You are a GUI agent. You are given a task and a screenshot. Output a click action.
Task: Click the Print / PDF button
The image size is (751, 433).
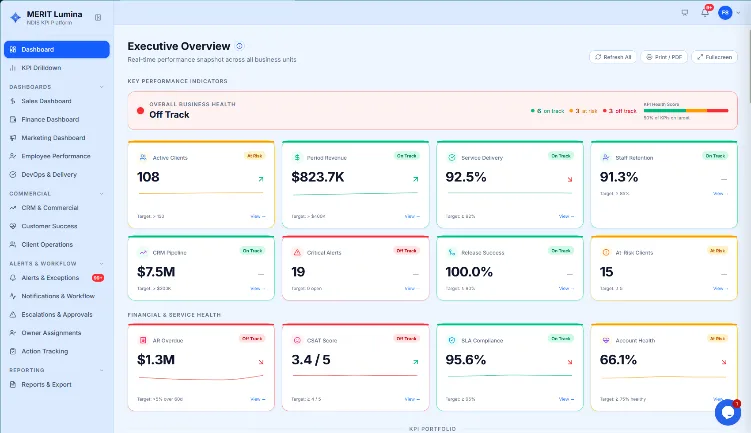click(664, 57)
